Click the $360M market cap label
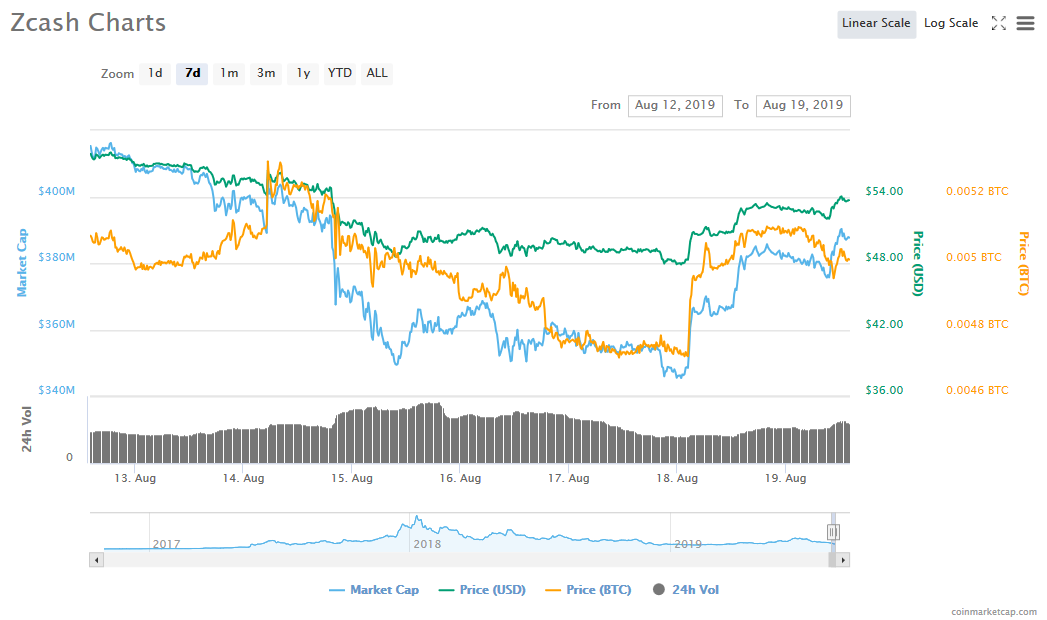The height and width of the screenshot is (620, 1047). point(57,324)
